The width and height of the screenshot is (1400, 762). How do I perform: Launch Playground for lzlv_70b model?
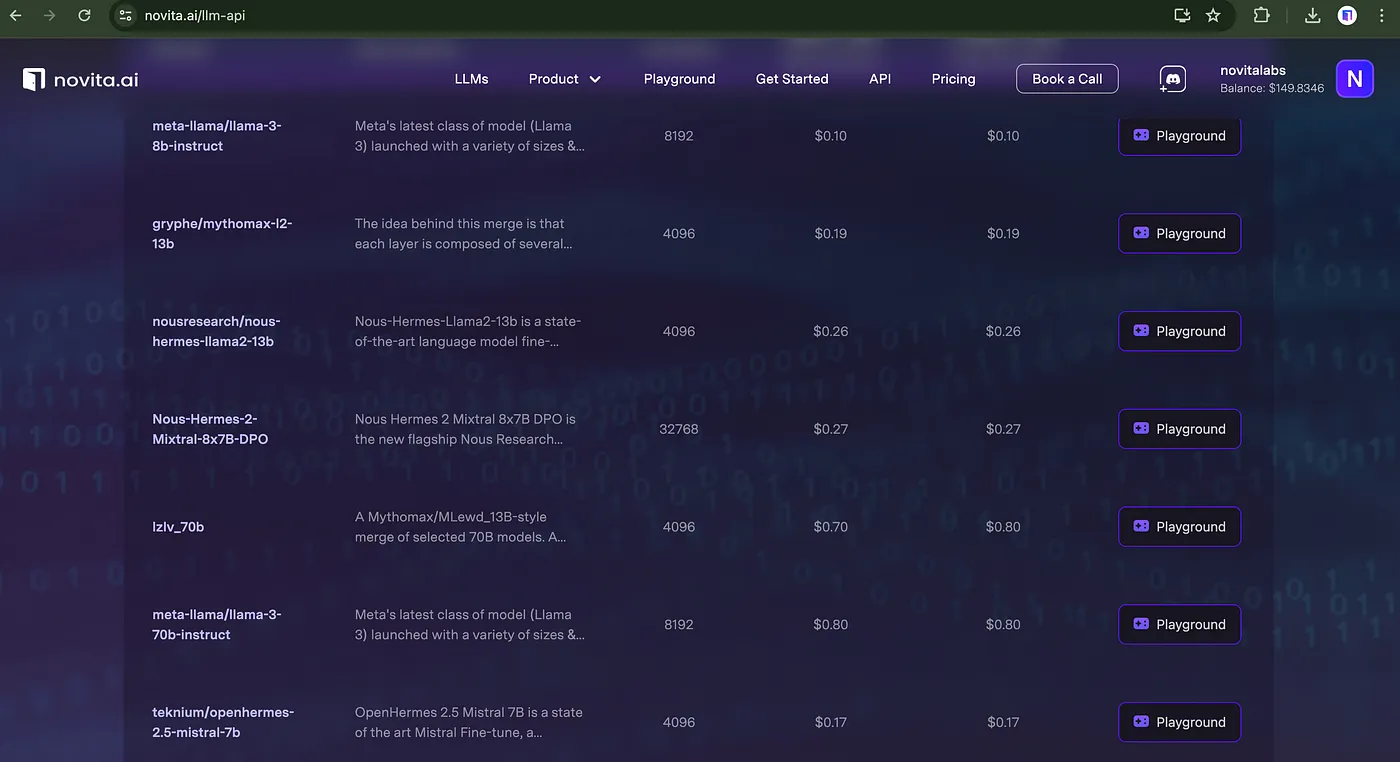tap(1179, 527)
